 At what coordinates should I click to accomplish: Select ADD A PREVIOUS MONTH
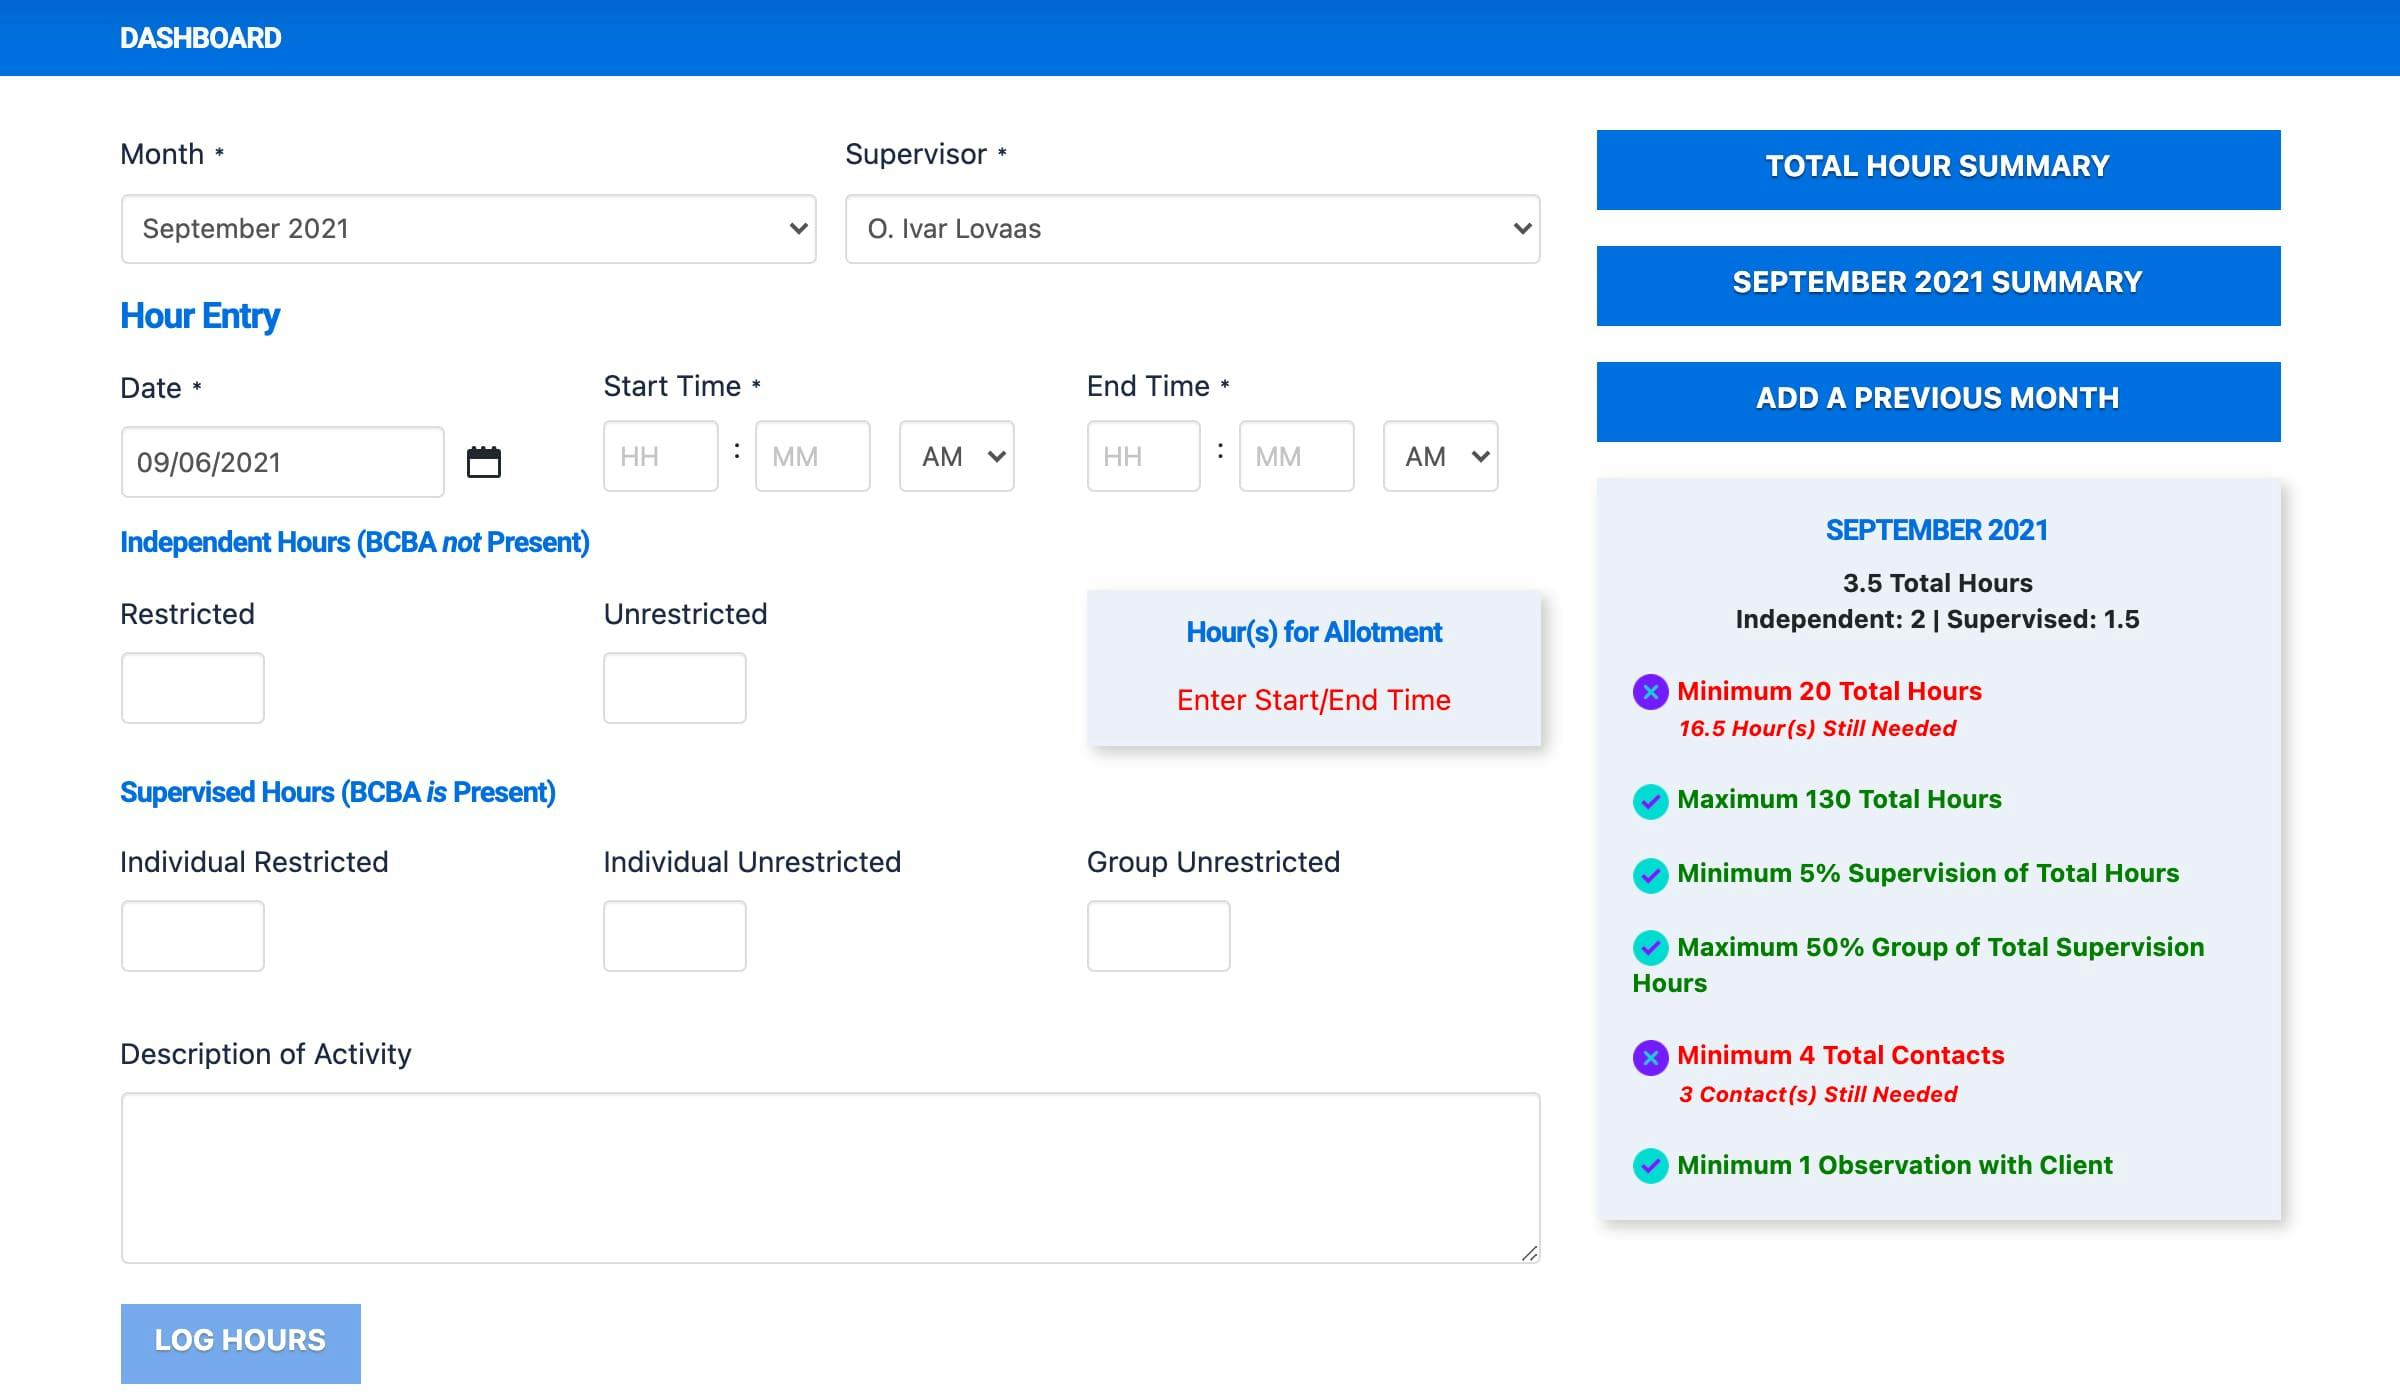pyautogui.click(x=1937, y=398)
